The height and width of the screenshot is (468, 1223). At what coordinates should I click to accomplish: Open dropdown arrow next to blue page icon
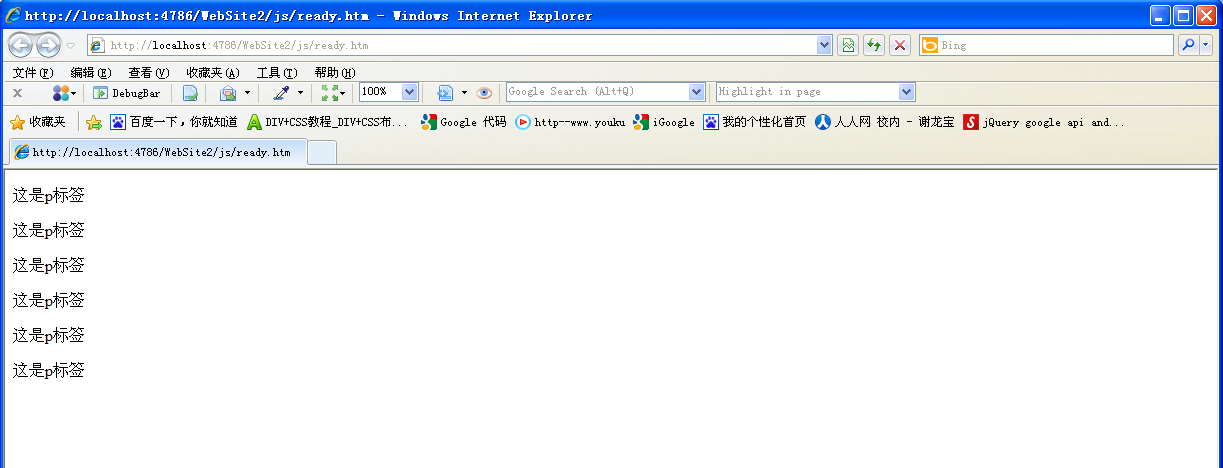(464, 92)
